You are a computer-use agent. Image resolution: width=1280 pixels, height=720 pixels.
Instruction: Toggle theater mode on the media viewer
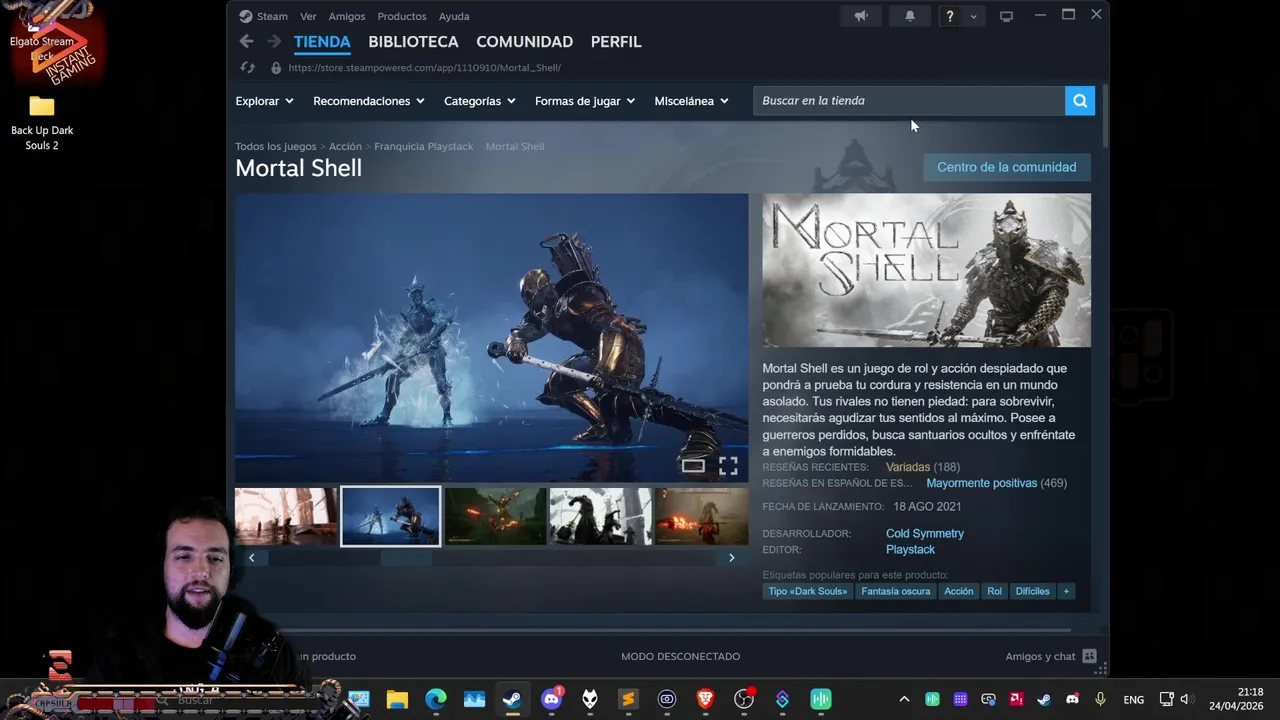693,466
